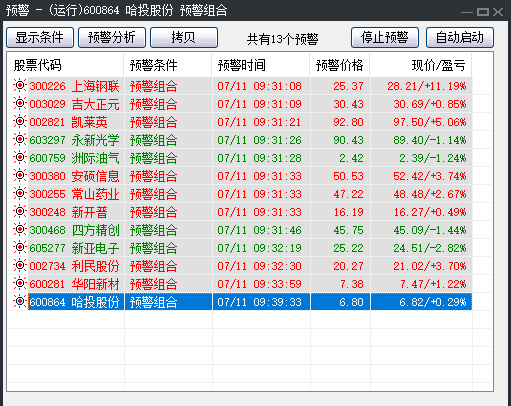
Task: Click alert icon beside 600864 哈投股份
Action: [20, 302]
